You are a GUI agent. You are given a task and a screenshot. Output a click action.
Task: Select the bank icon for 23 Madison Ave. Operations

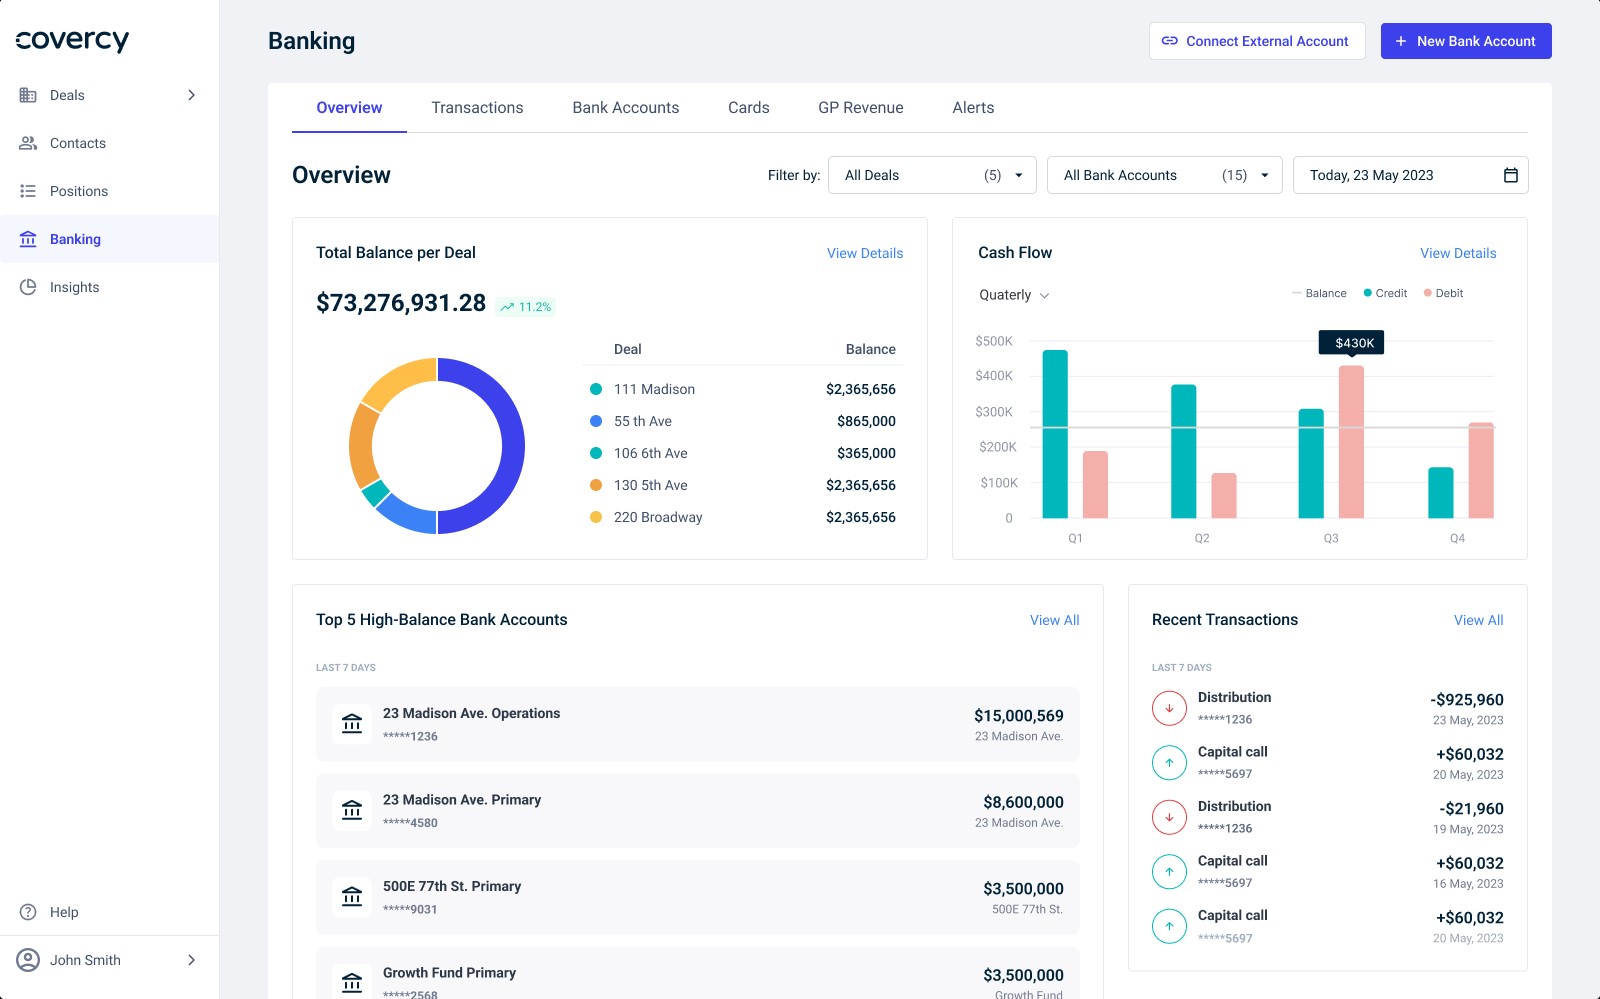pos(351,723)
